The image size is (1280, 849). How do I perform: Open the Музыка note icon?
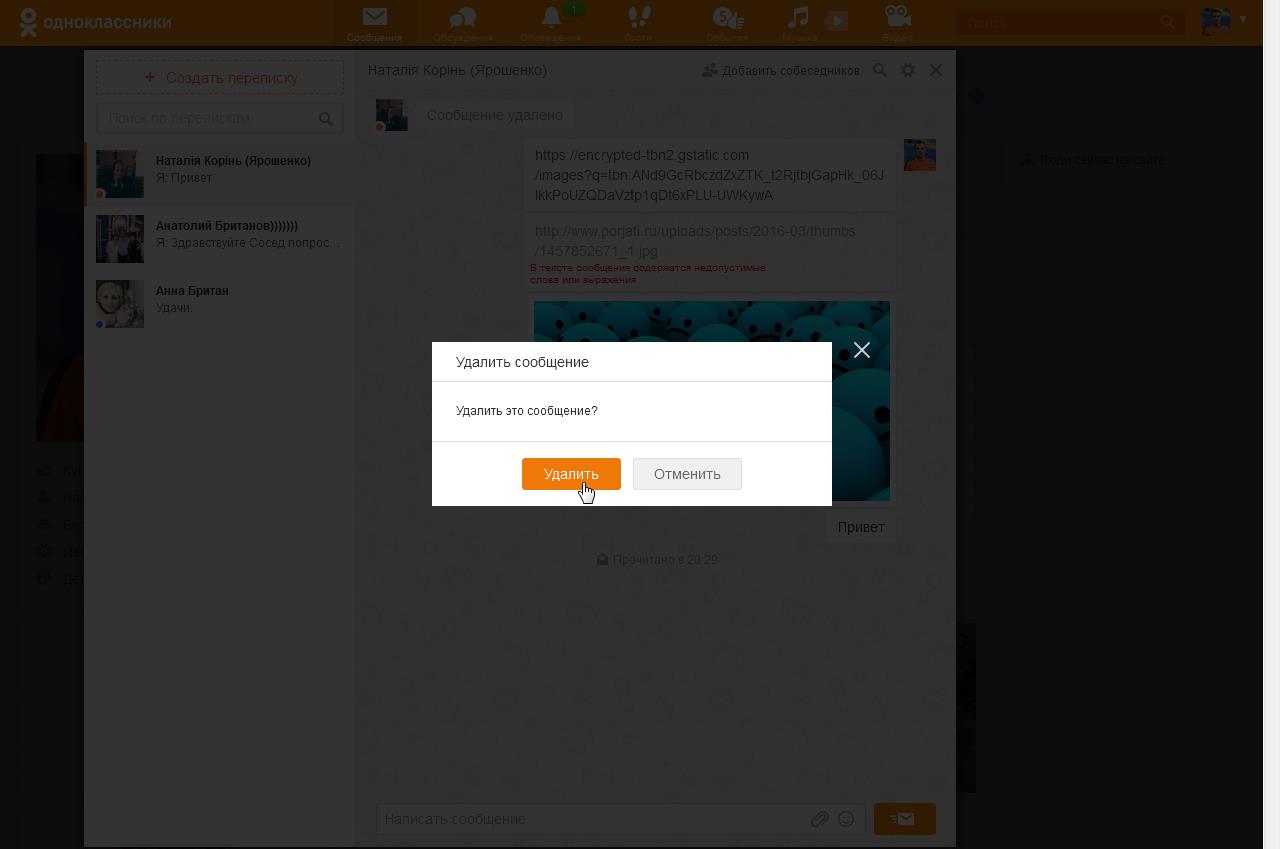tap(799, 23)
